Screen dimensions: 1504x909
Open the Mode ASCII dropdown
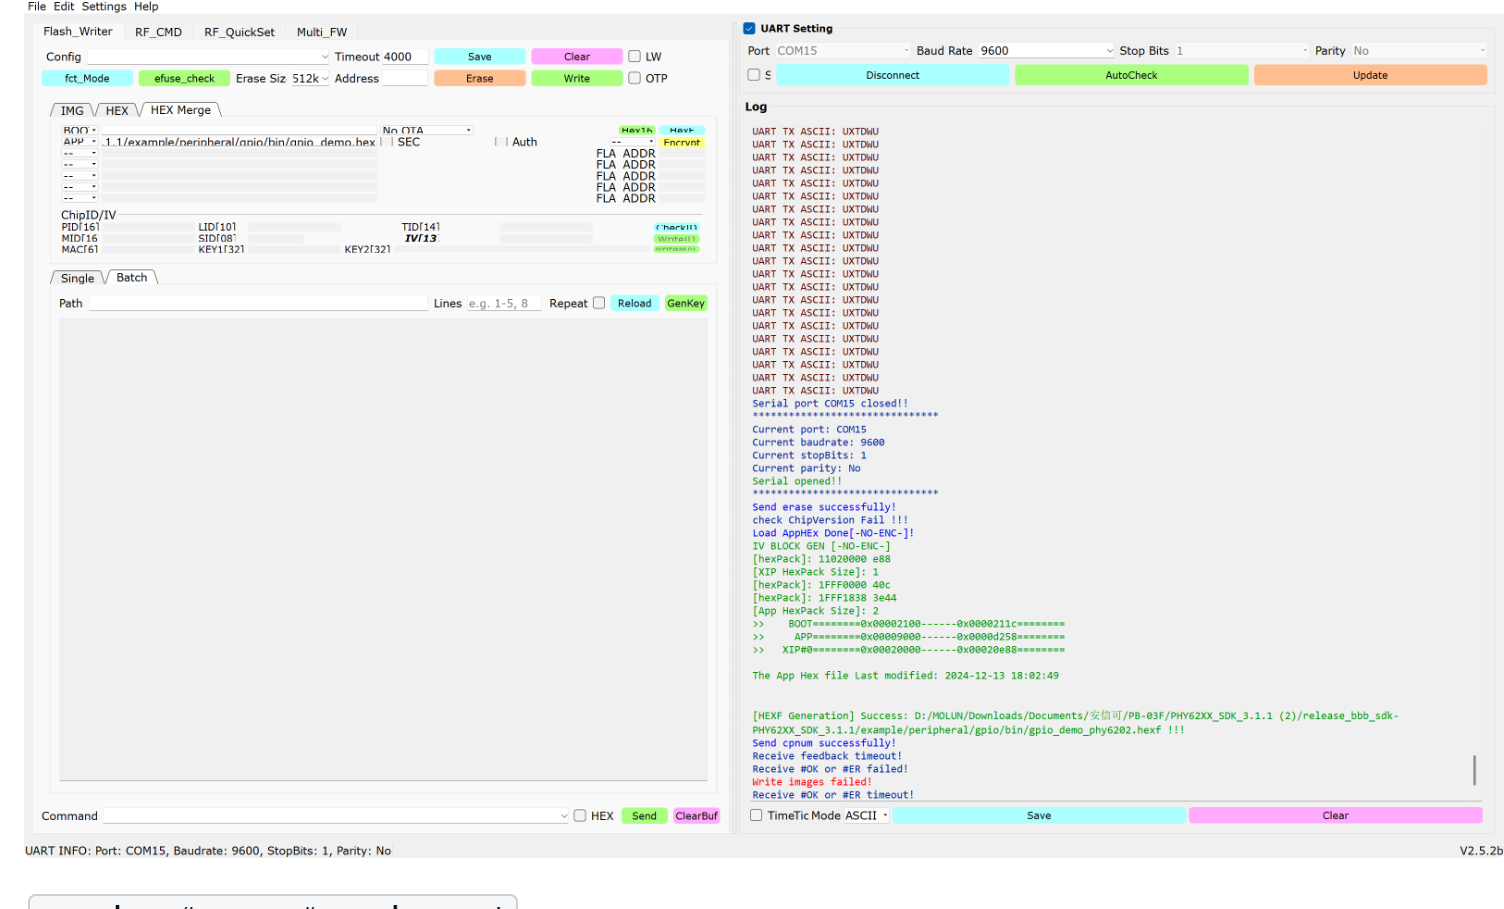pyautogui.click(x=866, y=816)
